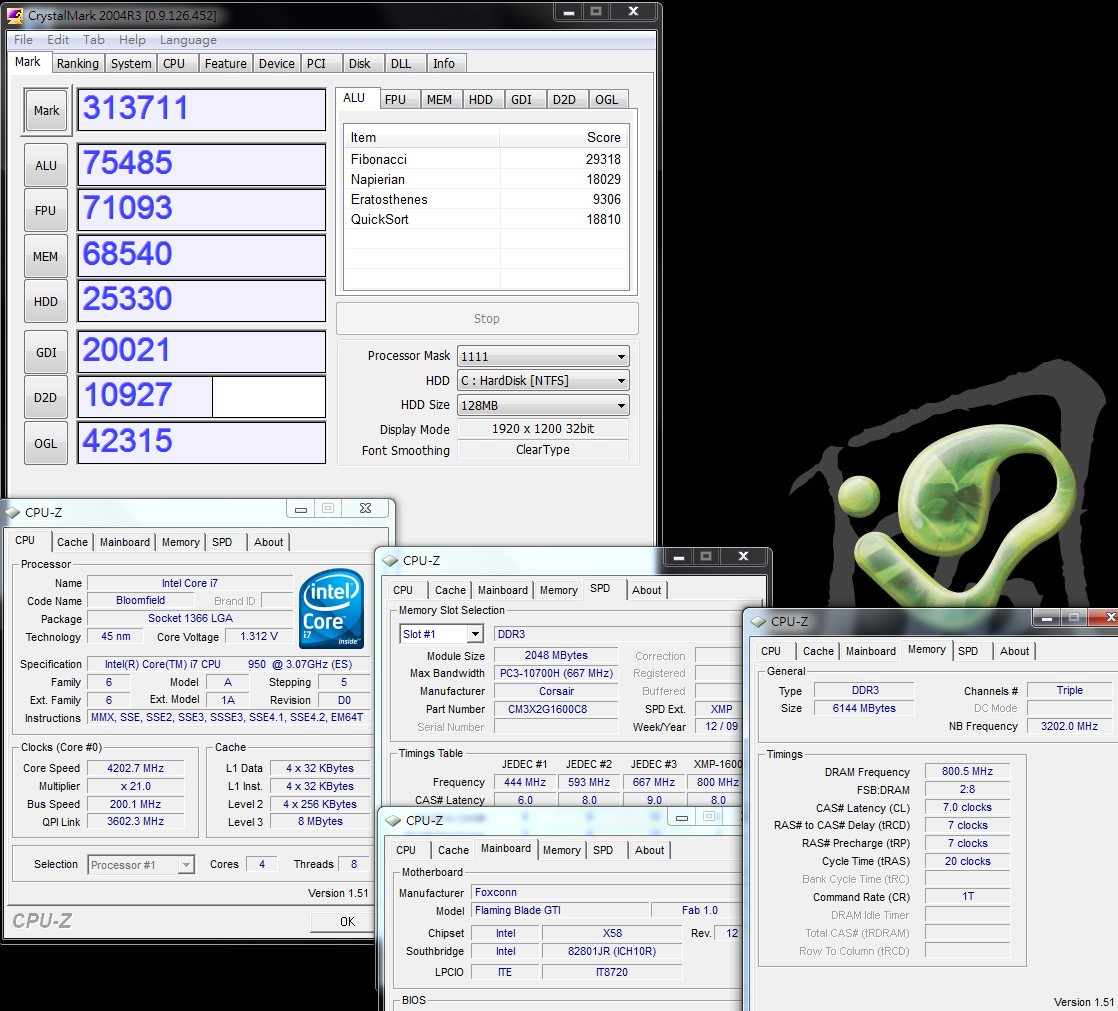
Task: Select the MEM results sub-tab
Action: click(x=439, y=100)
